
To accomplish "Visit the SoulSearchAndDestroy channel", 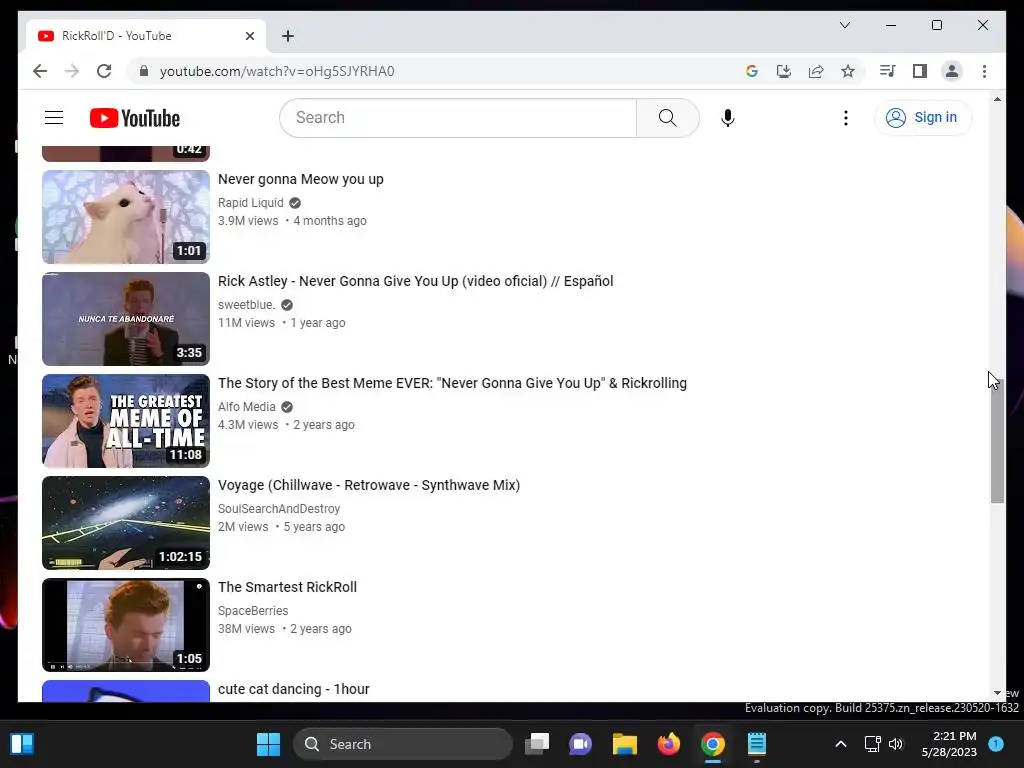I will [279, 508].
